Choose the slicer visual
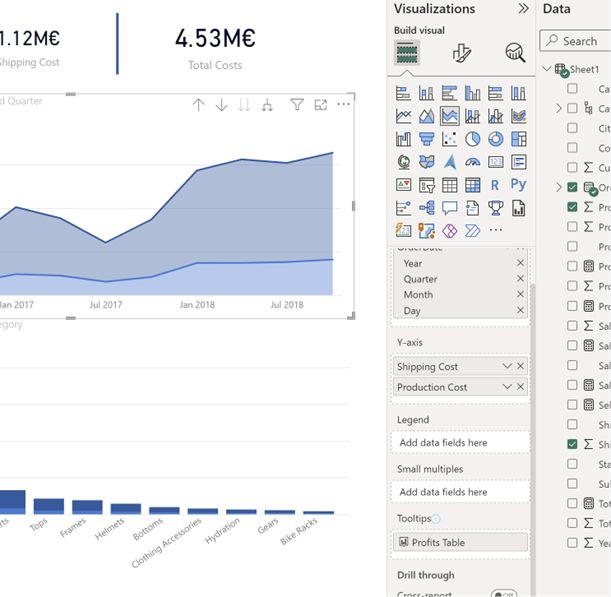The height and width of the screenshot is (597, 611). click(426, 185)
